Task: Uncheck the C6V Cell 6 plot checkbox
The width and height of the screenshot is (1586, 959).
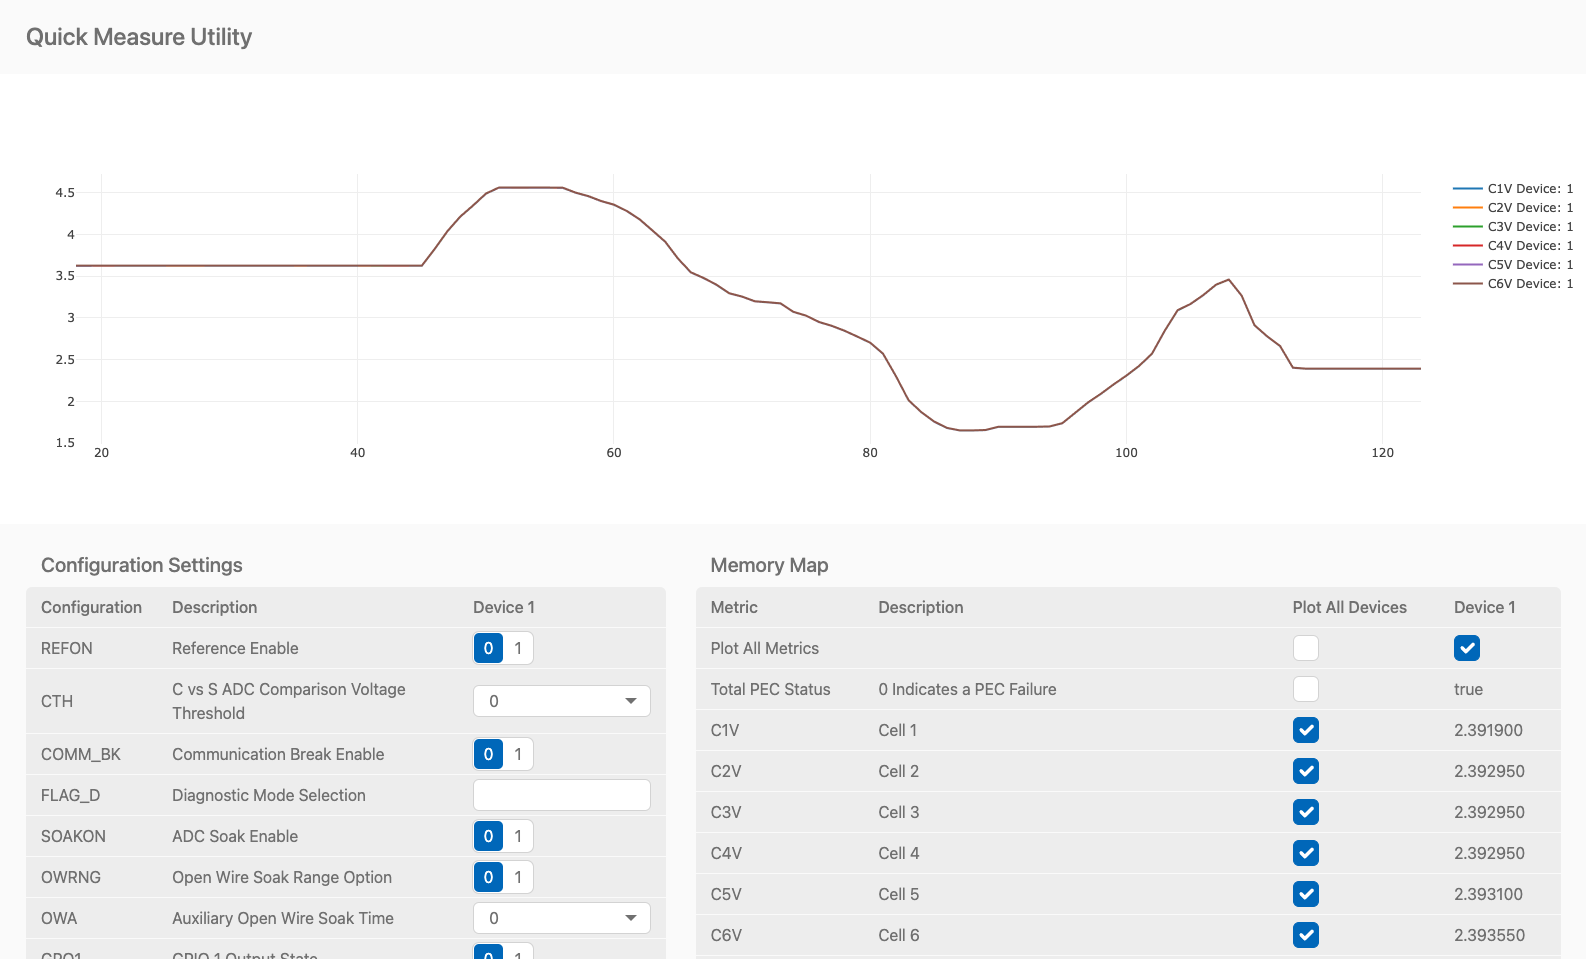Action: [x=1305, y=935]
